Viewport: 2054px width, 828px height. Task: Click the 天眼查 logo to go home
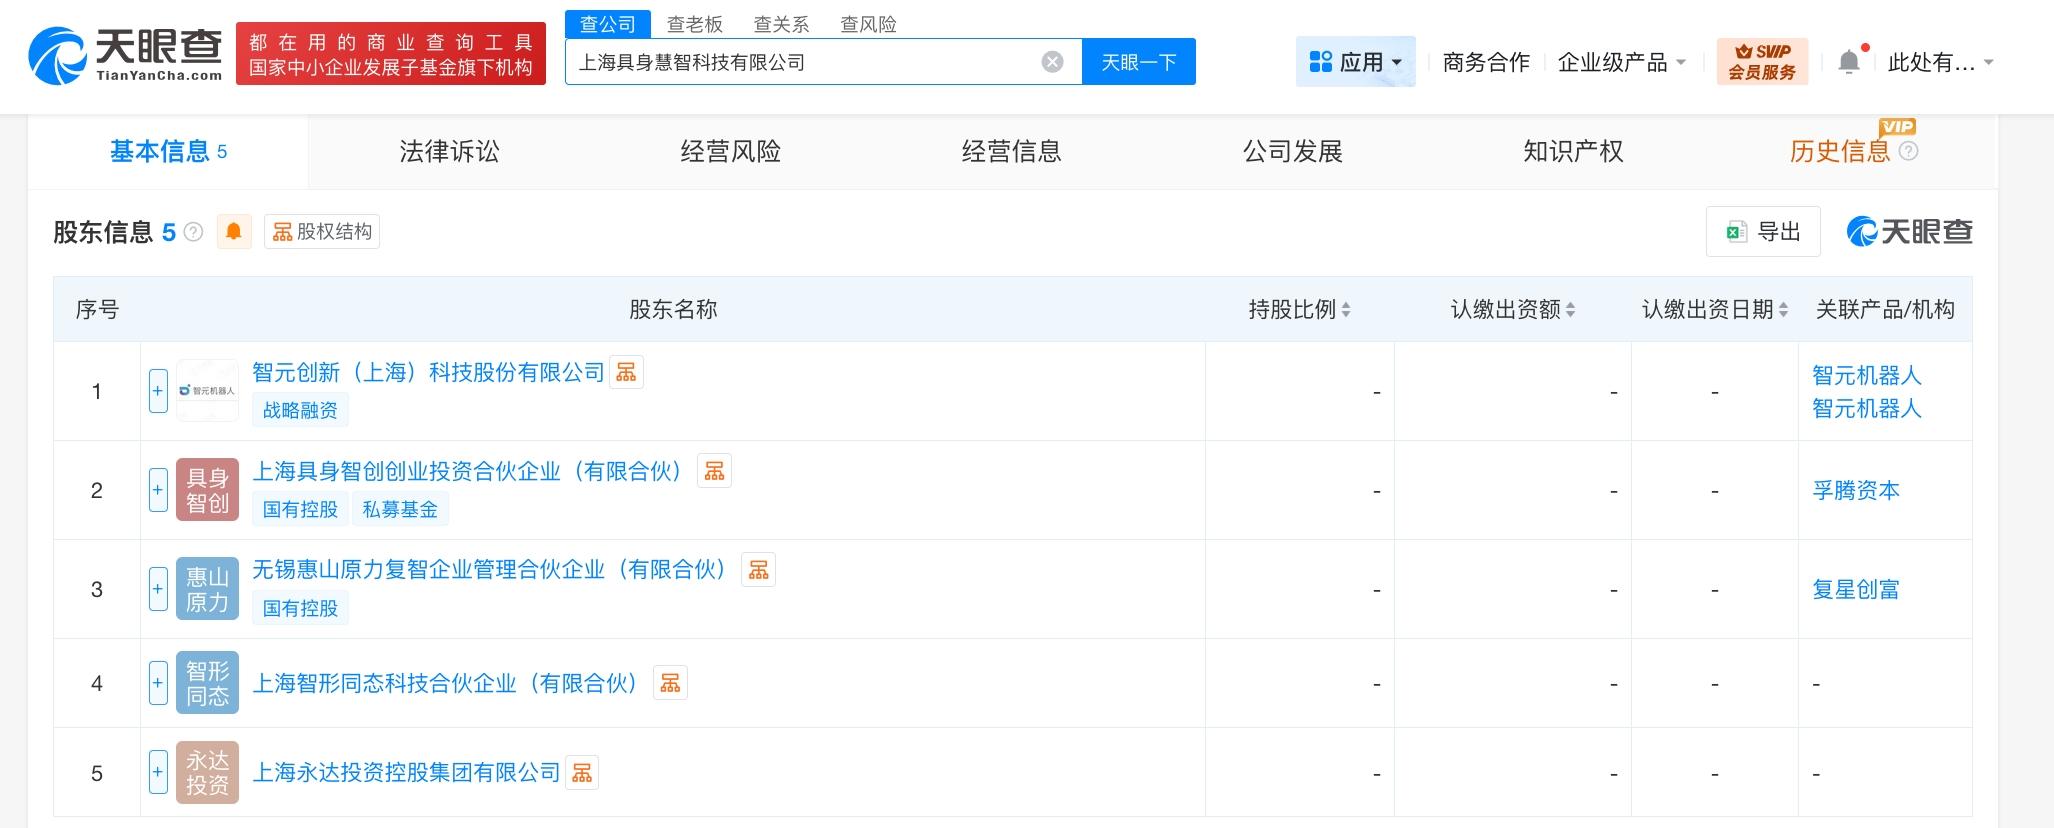pyautogui.click(x=125, y=55)
